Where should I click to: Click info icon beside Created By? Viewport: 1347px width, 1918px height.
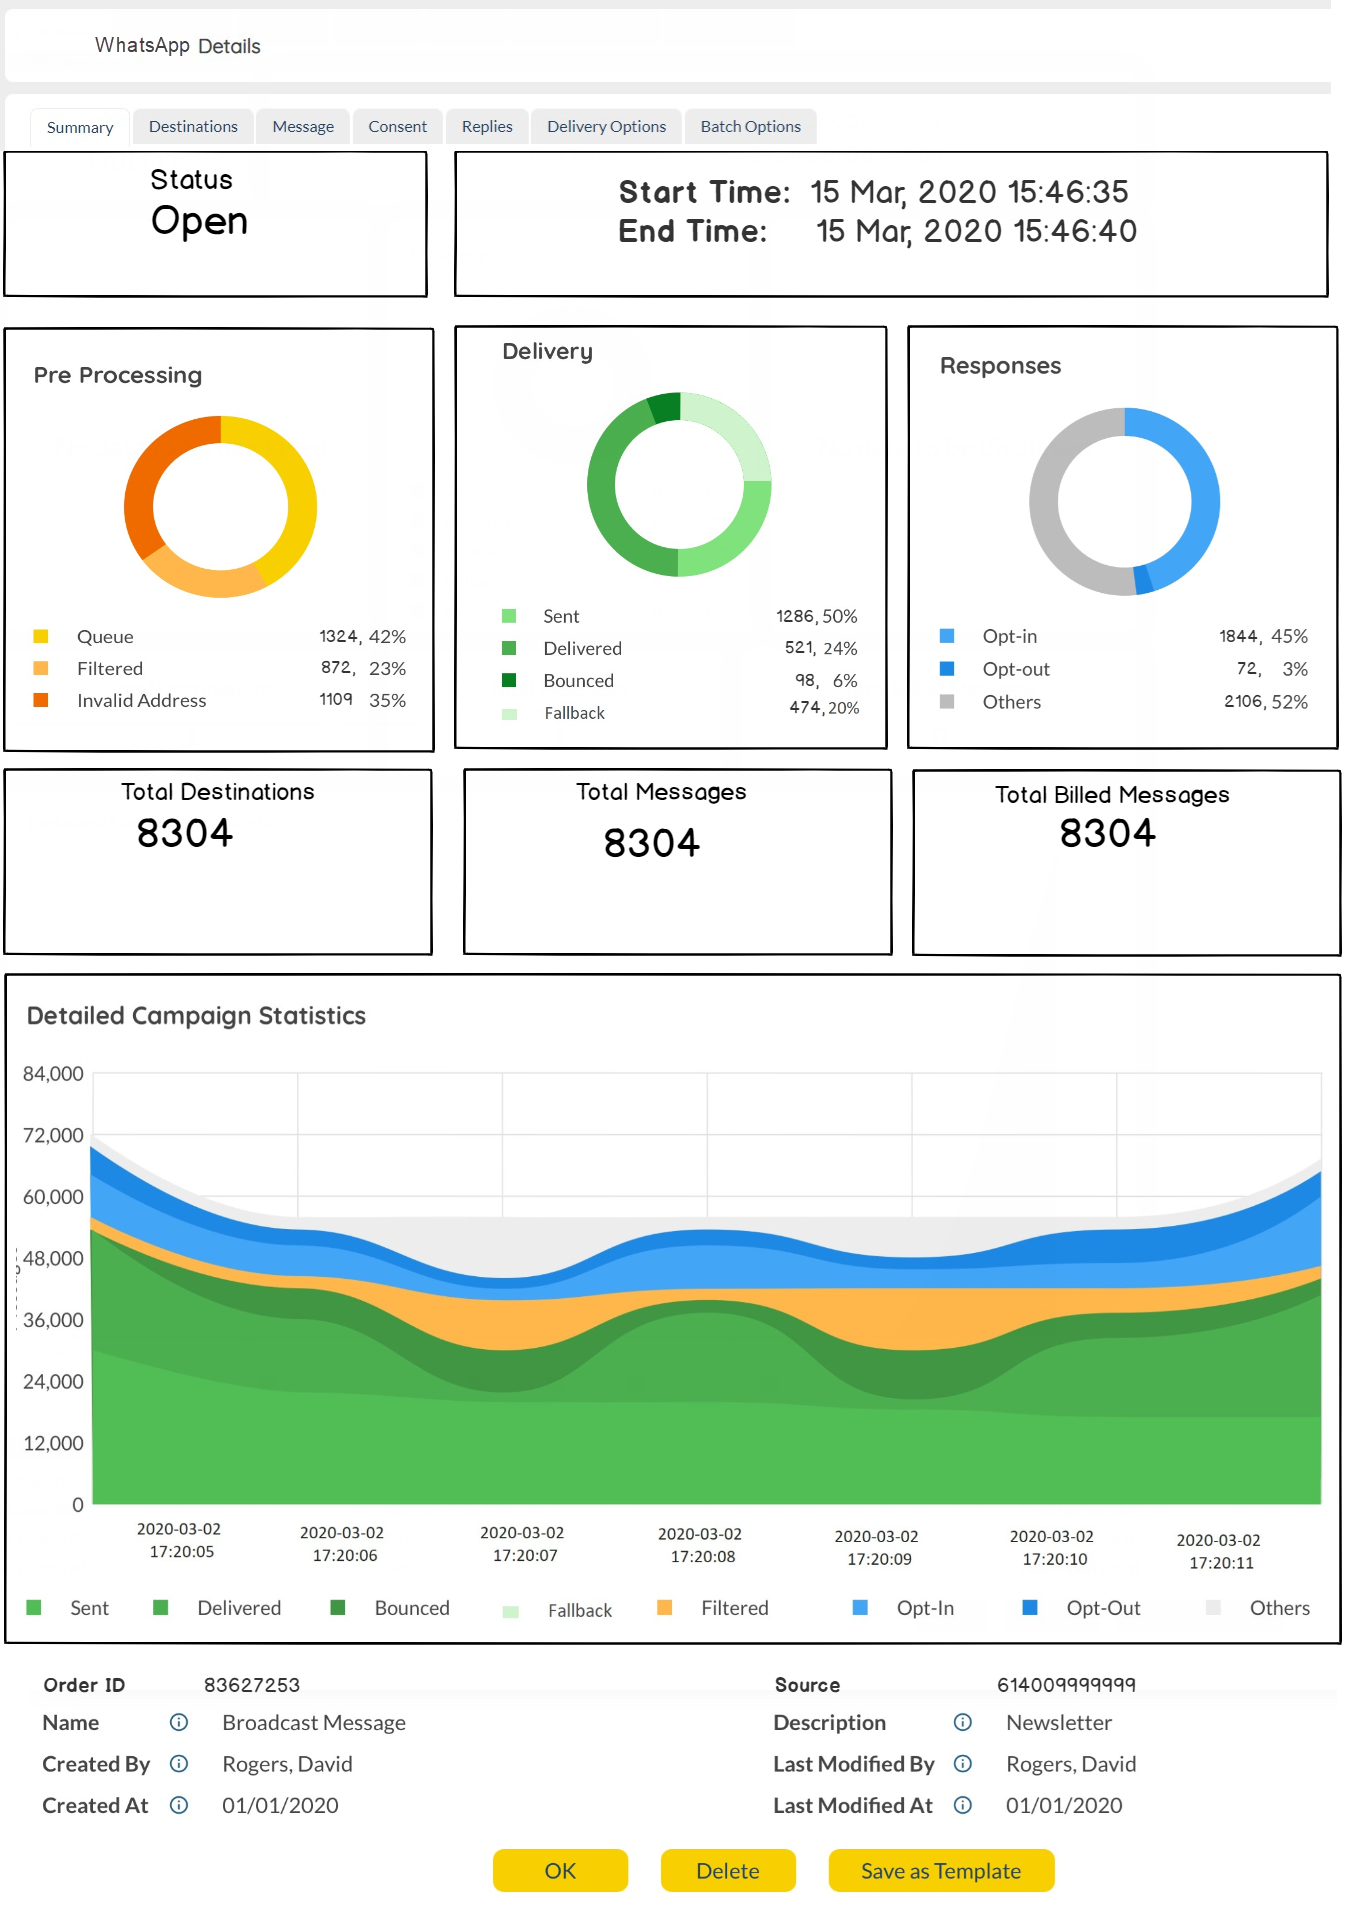pos(179,1763)
